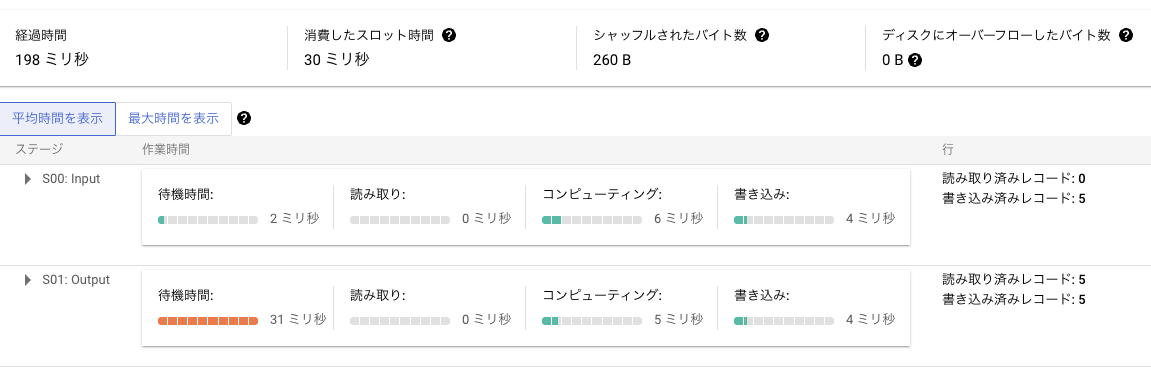Click the ステージ column header
The width and height of the screenshot is (1151, 380).
(x=40, y=150)
